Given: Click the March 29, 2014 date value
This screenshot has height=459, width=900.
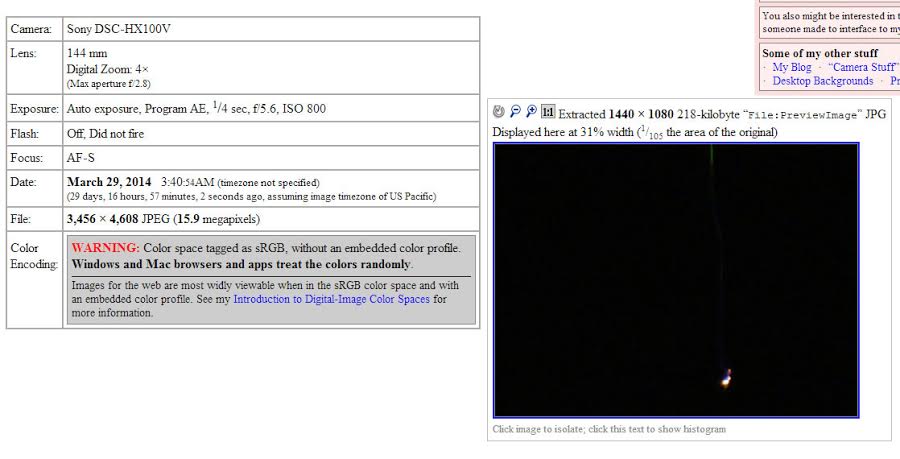Looking at the screenshot, I should pyautogui.click(x=109, y=182).
